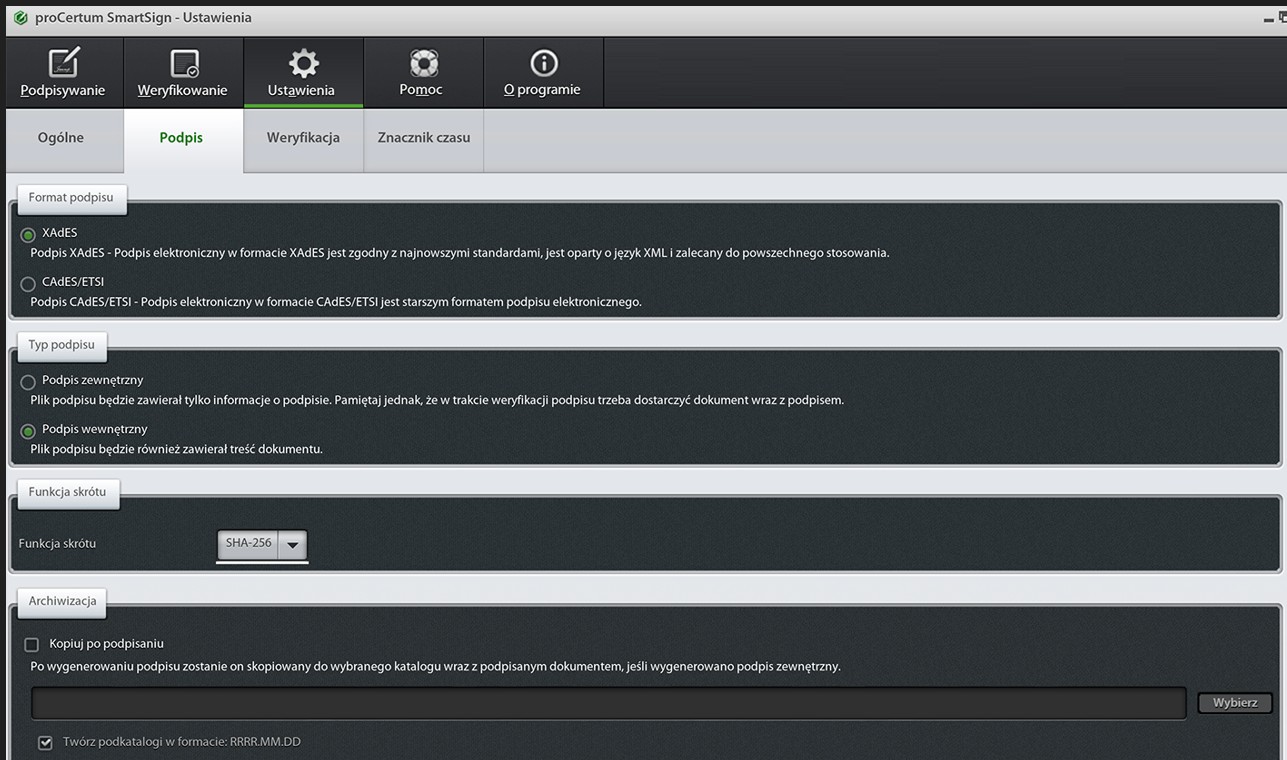The height and width of the screenshot is (760, 1287).
Task: Click 'Plik podpisu będzie również zawierał treść dokumentu'
Action: (x=176, y=449)
